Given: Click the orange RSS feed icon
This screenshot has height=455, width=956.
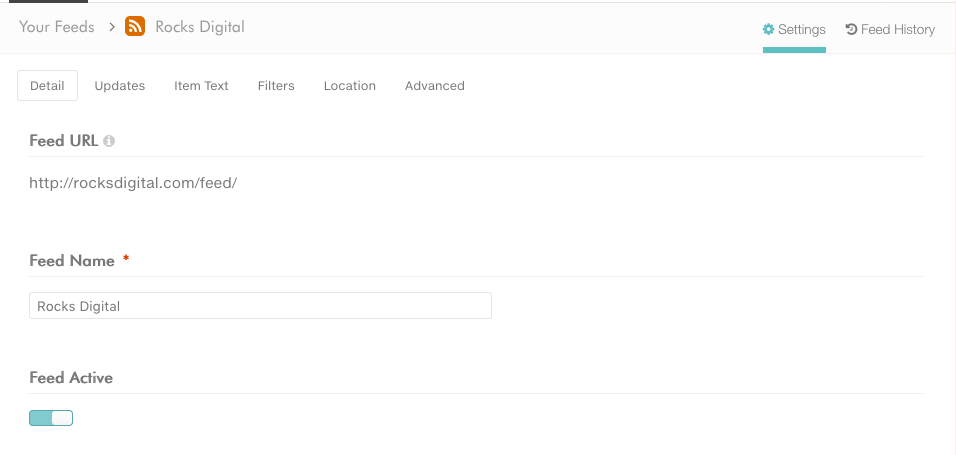Looking at the screenshot, I should point(135,26).
